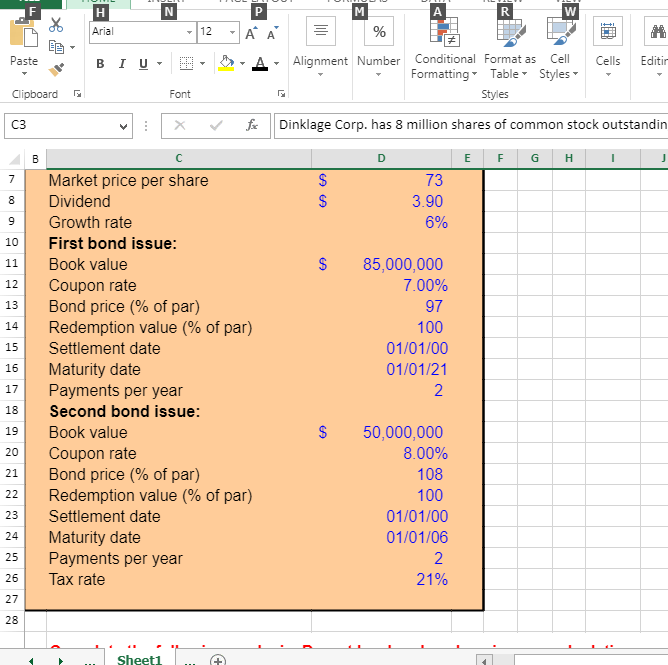Open underline style dropdown arrow
The image size is (668, 665).
point(159,64)
